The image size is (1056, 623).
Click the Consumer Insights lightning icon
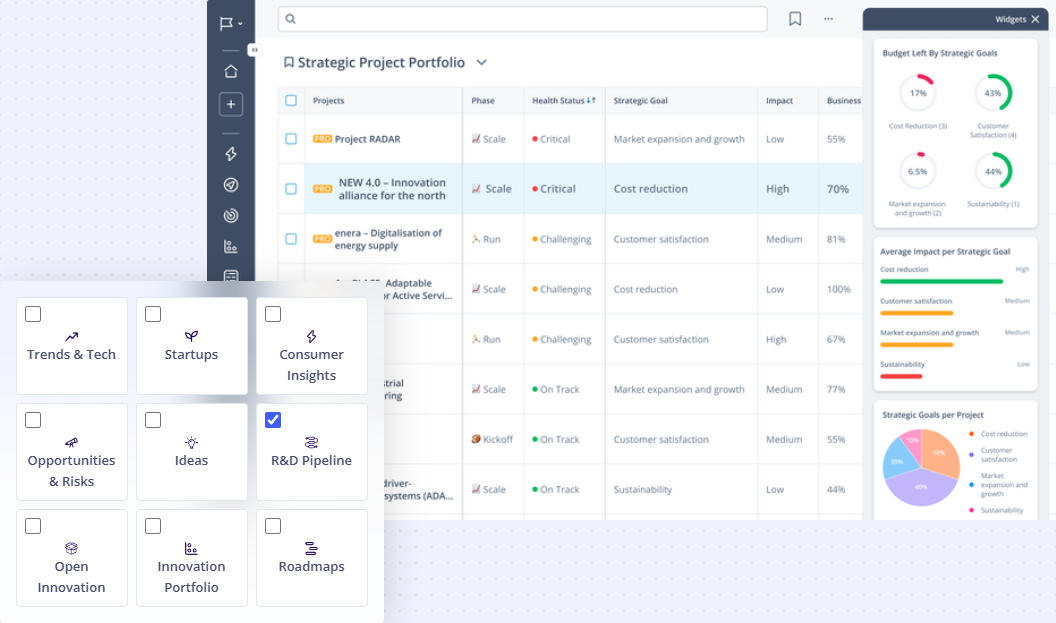pos(311,336)
